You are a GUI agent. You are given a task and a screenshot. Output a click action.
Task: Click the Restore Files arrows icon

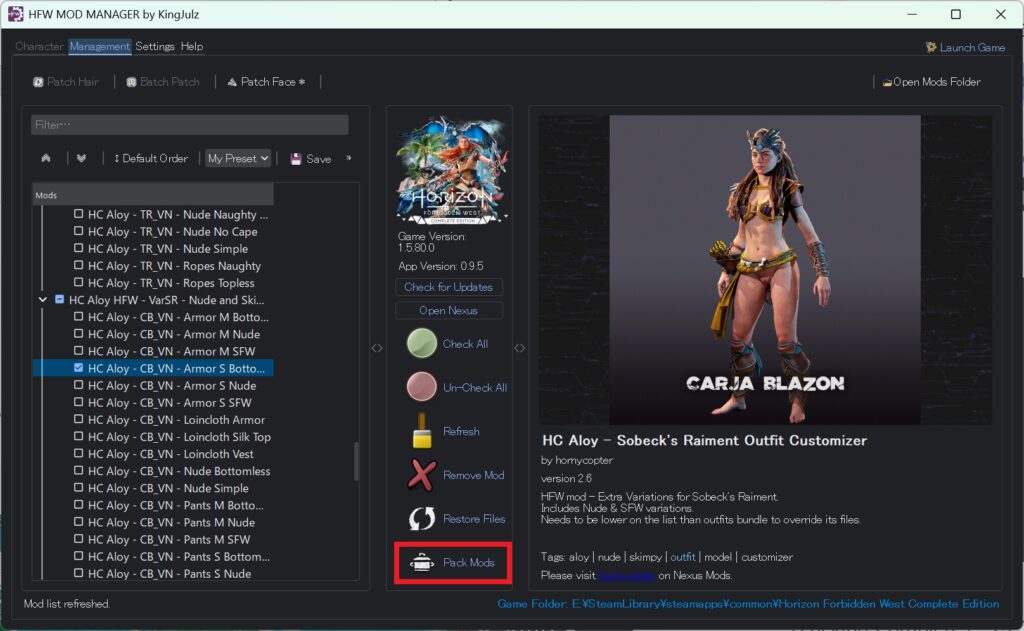422,519
